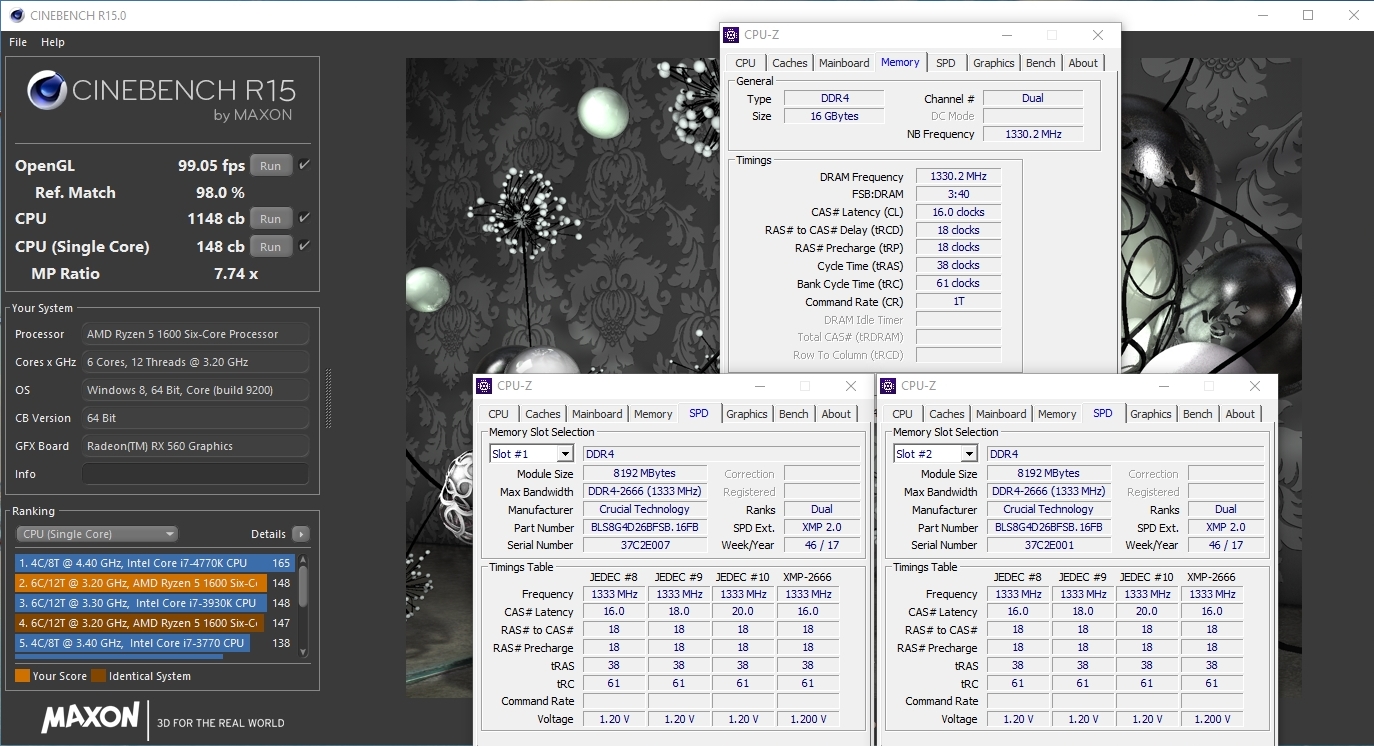
Task: Toggle the checkbox beside the CPU Run button
Action: 304,218
